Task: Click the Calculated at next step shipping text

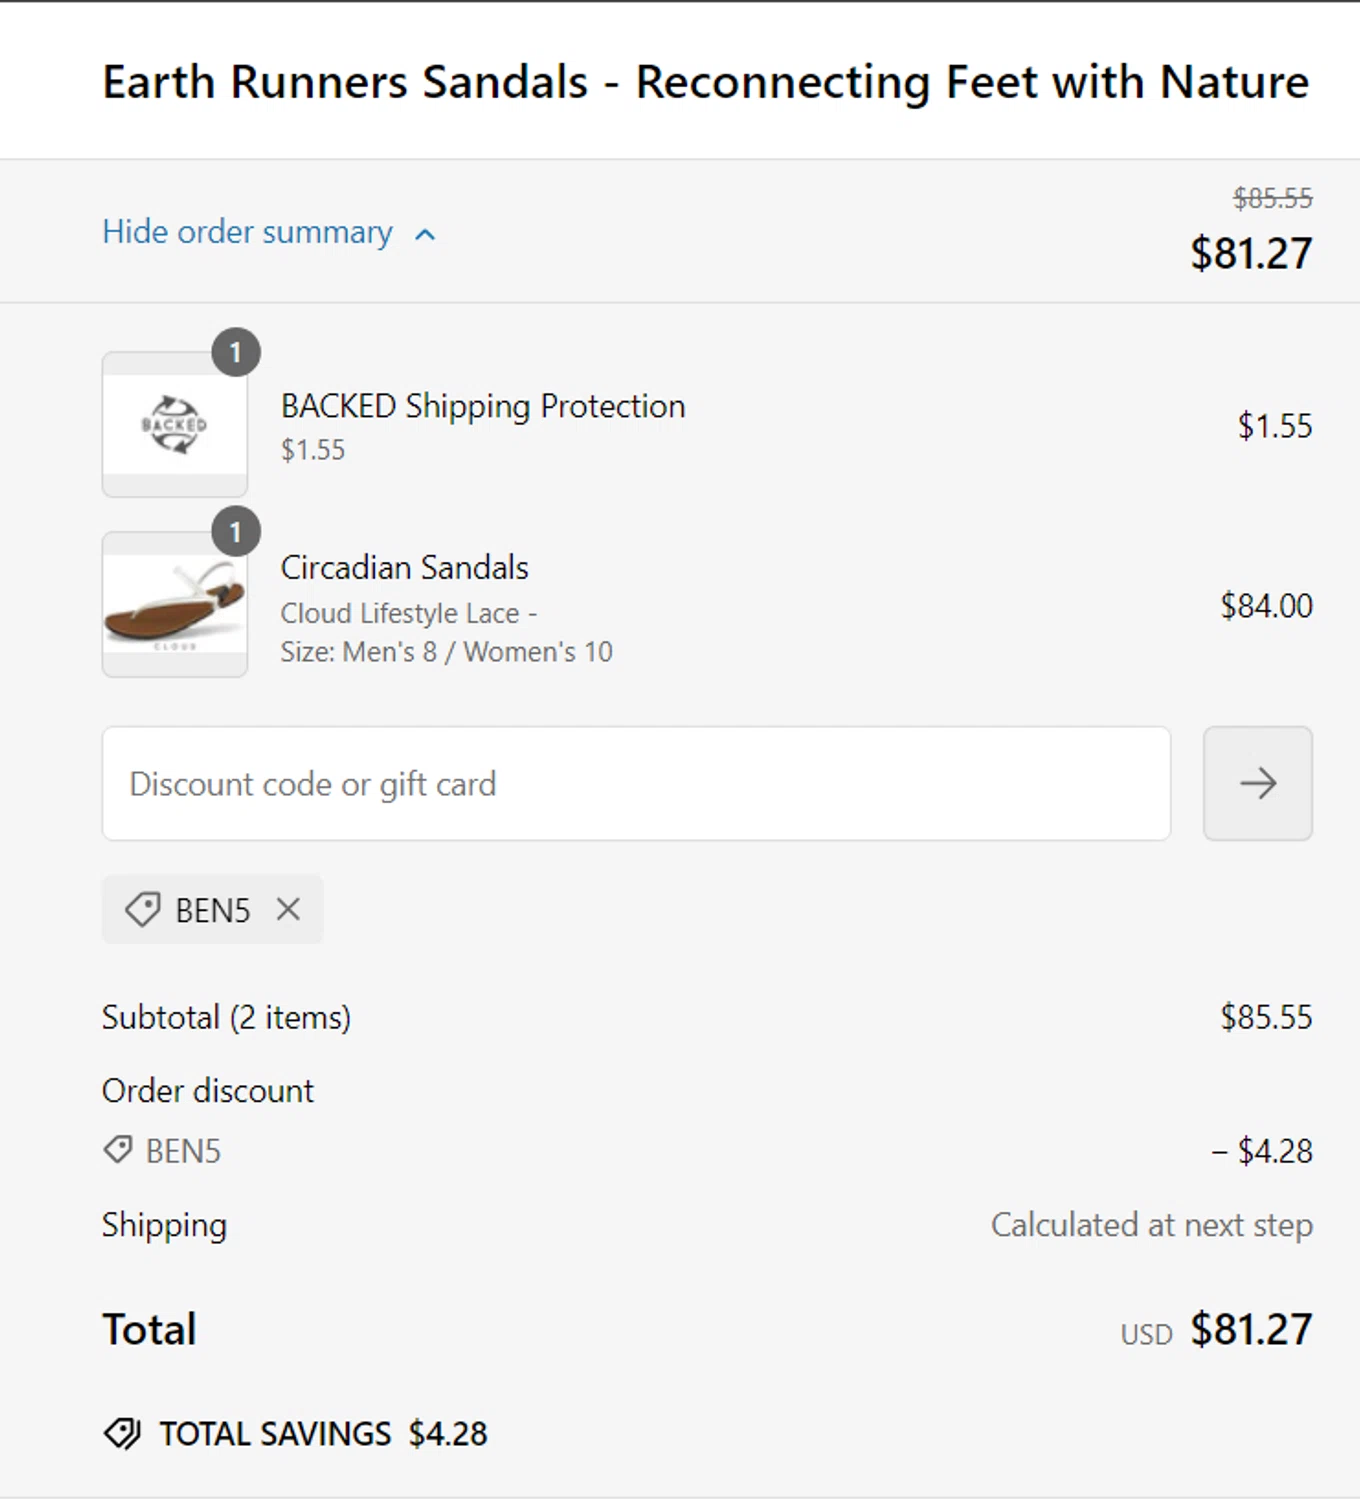Action: point(1151,1225)
